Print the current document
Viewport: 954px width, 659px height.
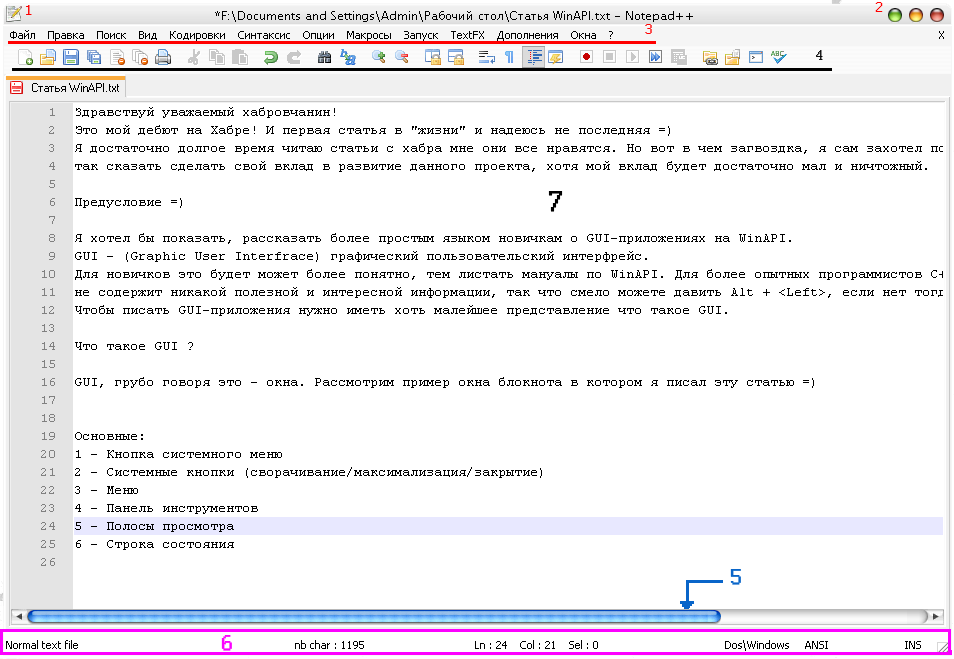point(163,57)
